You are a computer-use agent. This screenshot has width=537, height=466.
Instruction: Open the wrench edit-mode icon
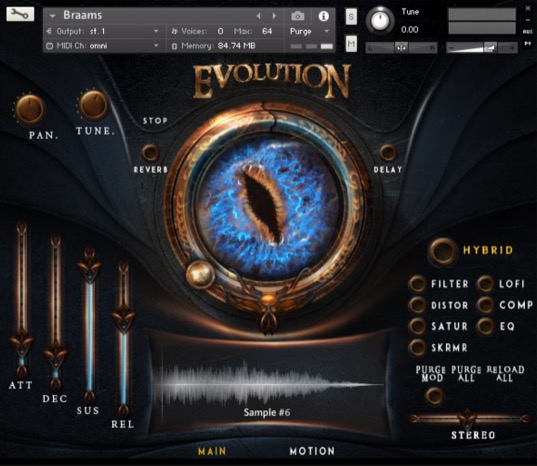tap(20, 14)
